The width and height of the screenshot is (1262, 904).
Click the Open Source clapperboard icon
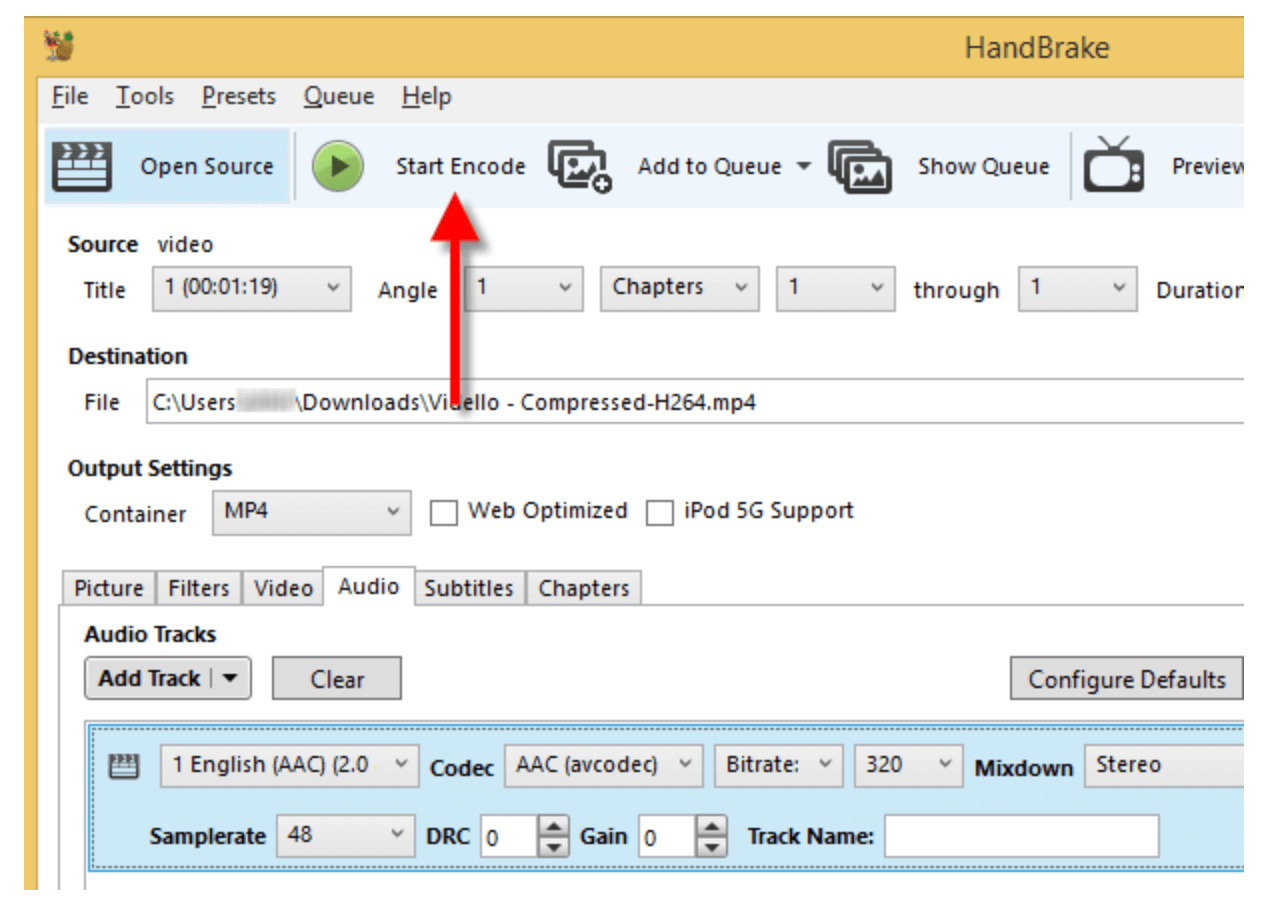(81, 166)
